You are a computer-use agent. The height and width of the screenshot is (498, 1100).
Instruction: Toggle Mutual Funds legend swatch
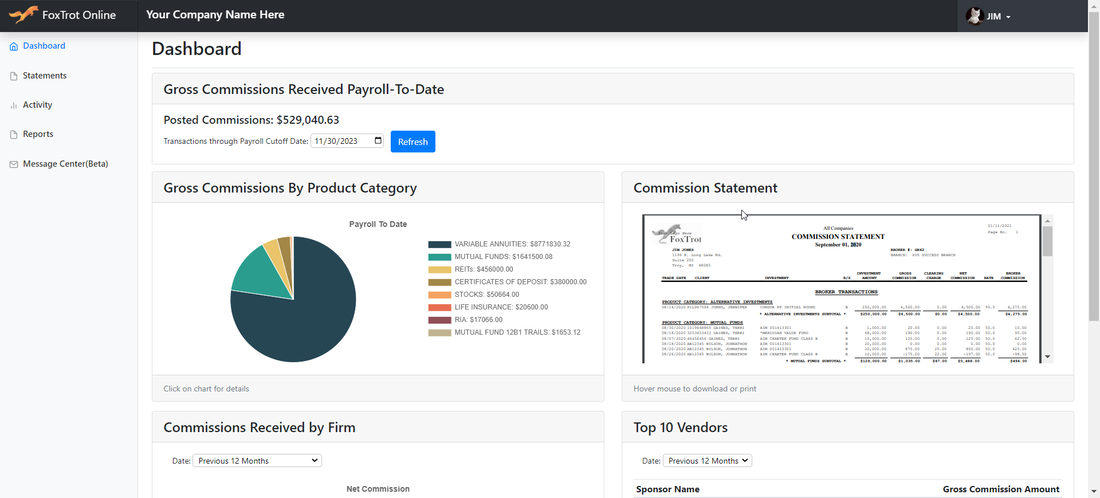439,257
